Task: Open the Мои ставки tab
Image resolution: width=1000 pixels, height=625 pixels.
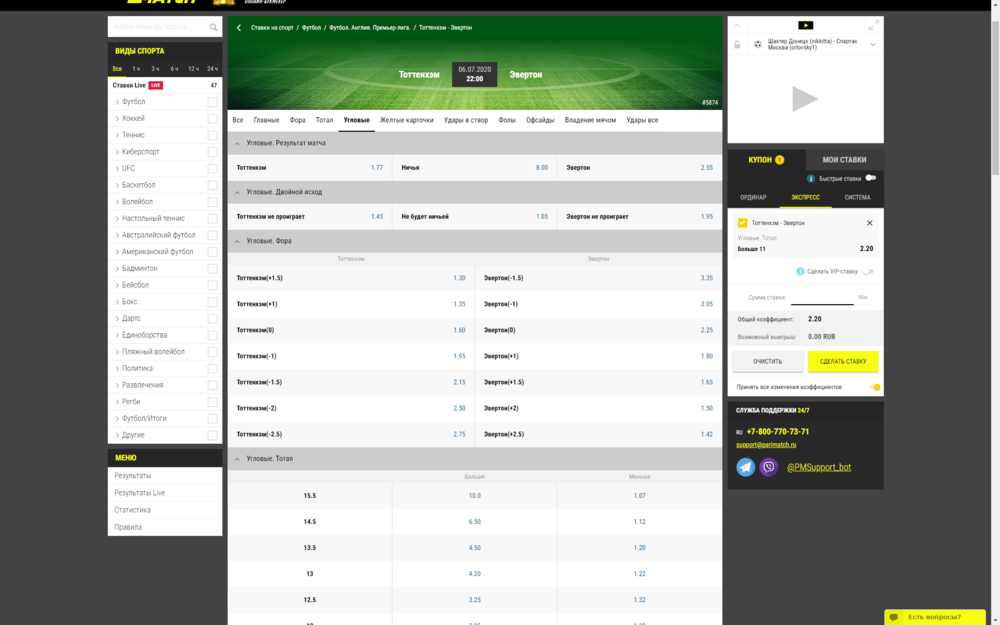Action: (844, 160)
